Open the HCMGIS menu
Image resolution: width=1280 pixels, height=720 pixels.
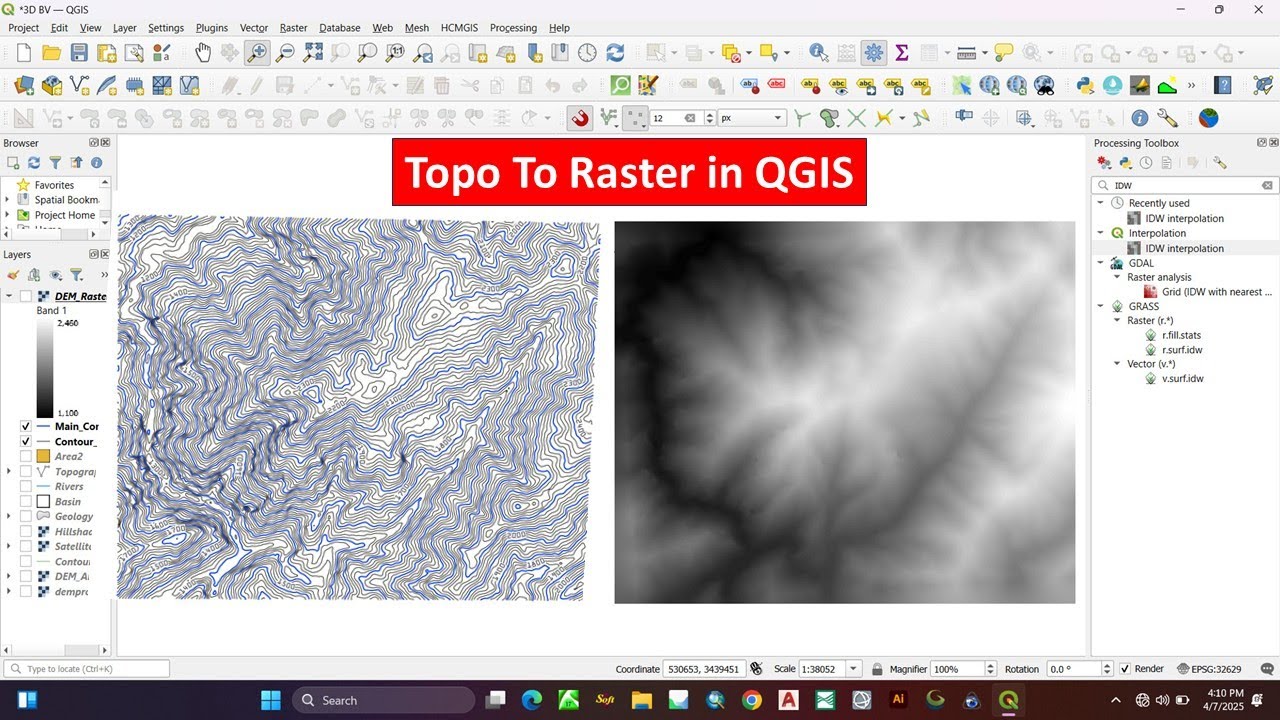(460, 28)
